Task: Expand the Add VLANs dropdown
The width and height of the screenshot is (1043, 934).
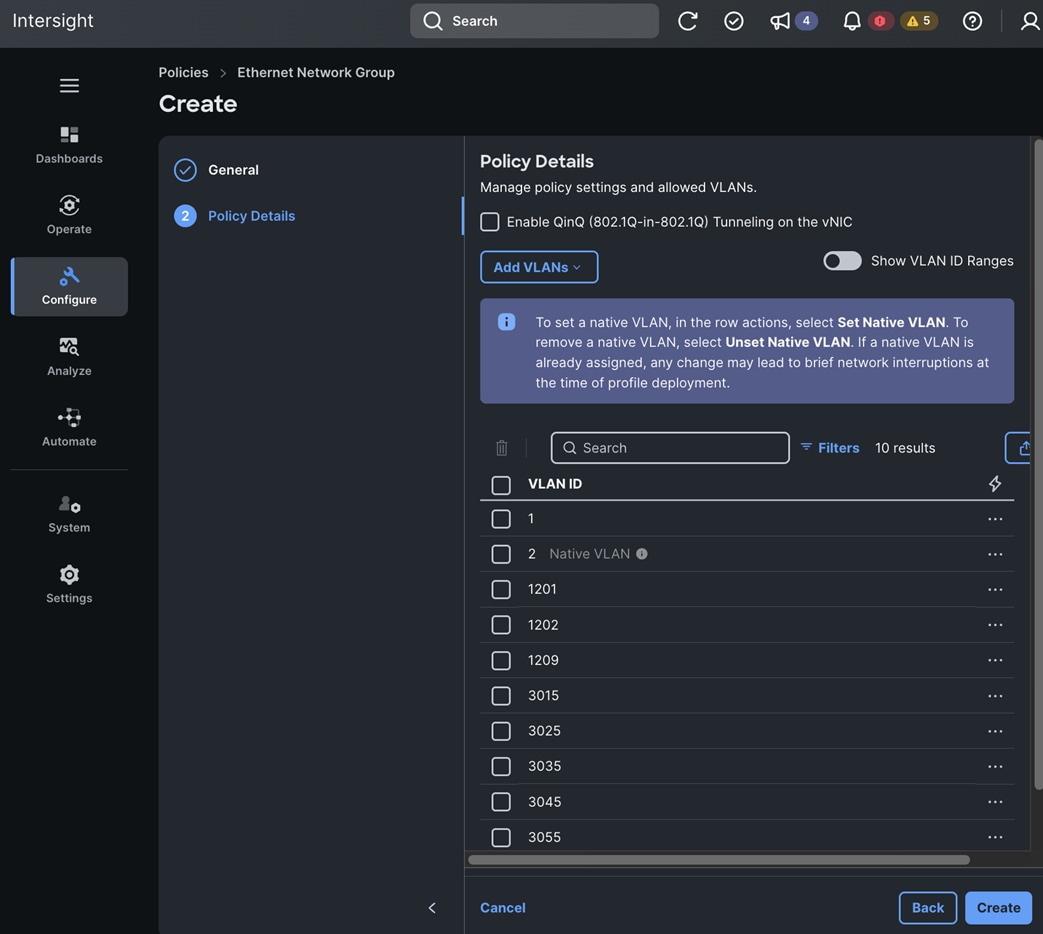Action: pos(539,267)
